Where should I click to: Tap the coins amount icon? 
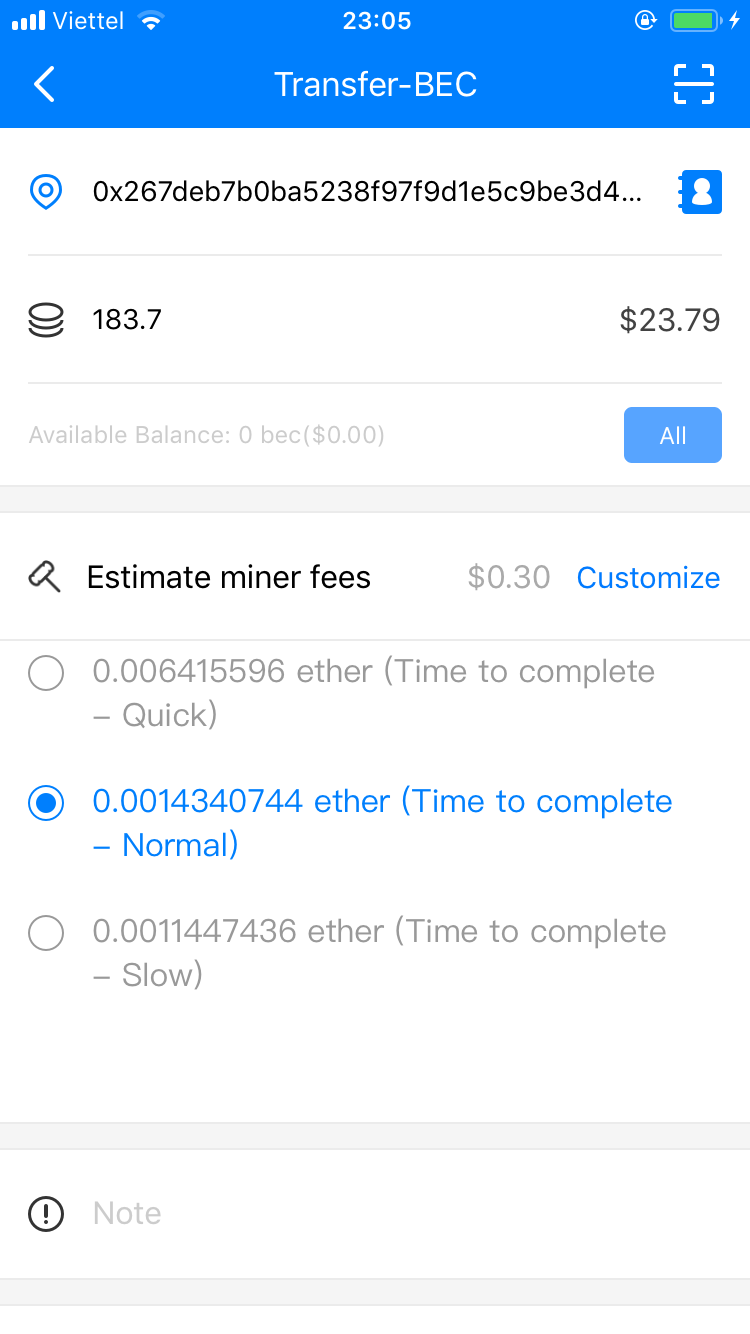point(46,320)
